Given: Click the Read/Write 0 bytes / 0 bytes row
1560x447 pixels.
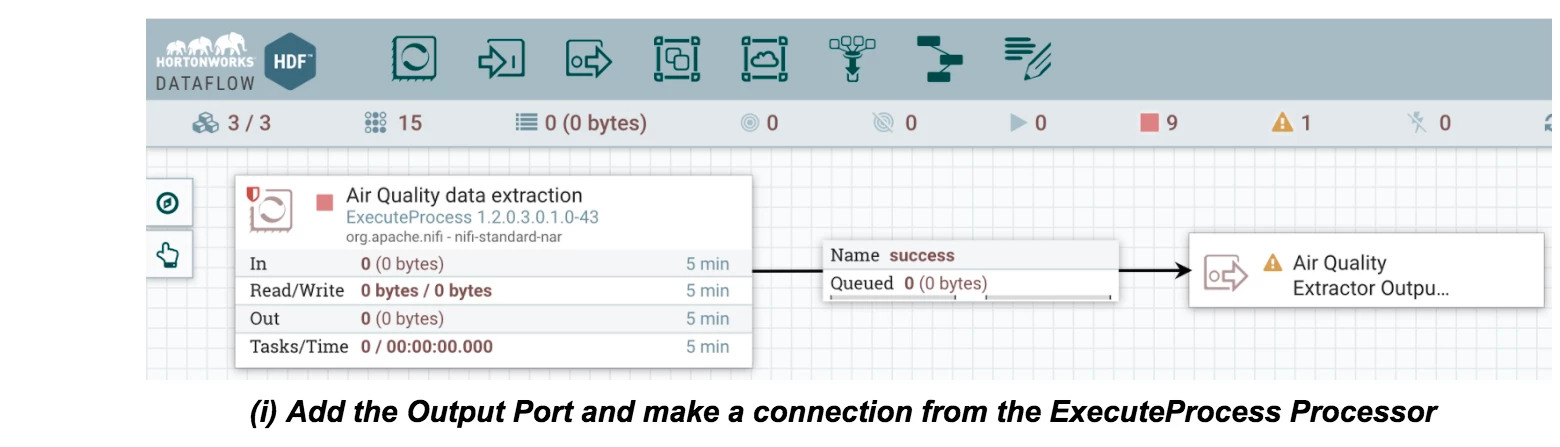Looking at the screenshot, I should 493,291.
